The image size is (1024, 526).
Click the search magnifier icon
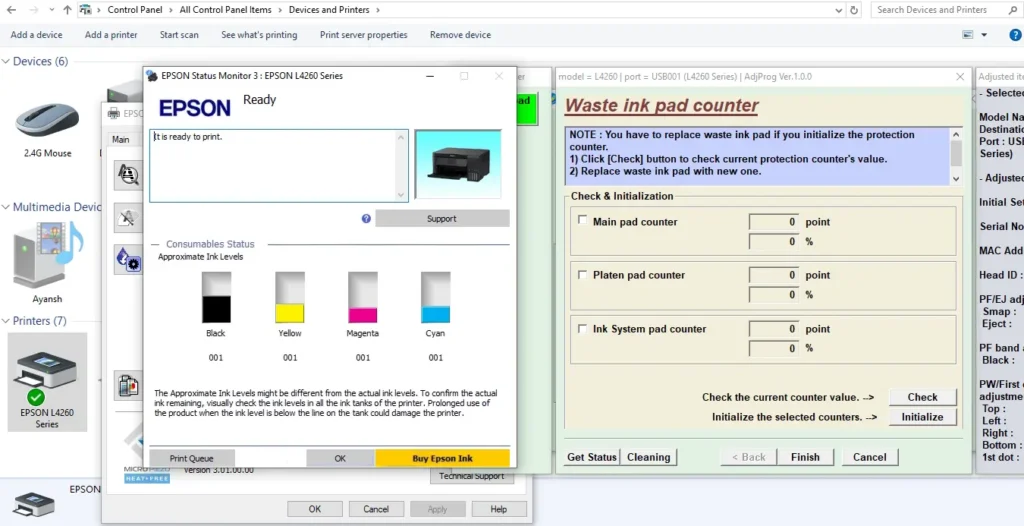pos(1013,10)
